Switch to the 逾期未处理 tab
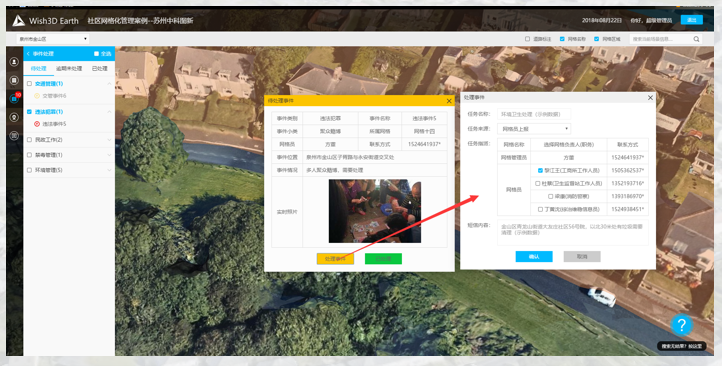This screenshot has height=366, width=722. [x=69, y=69]
